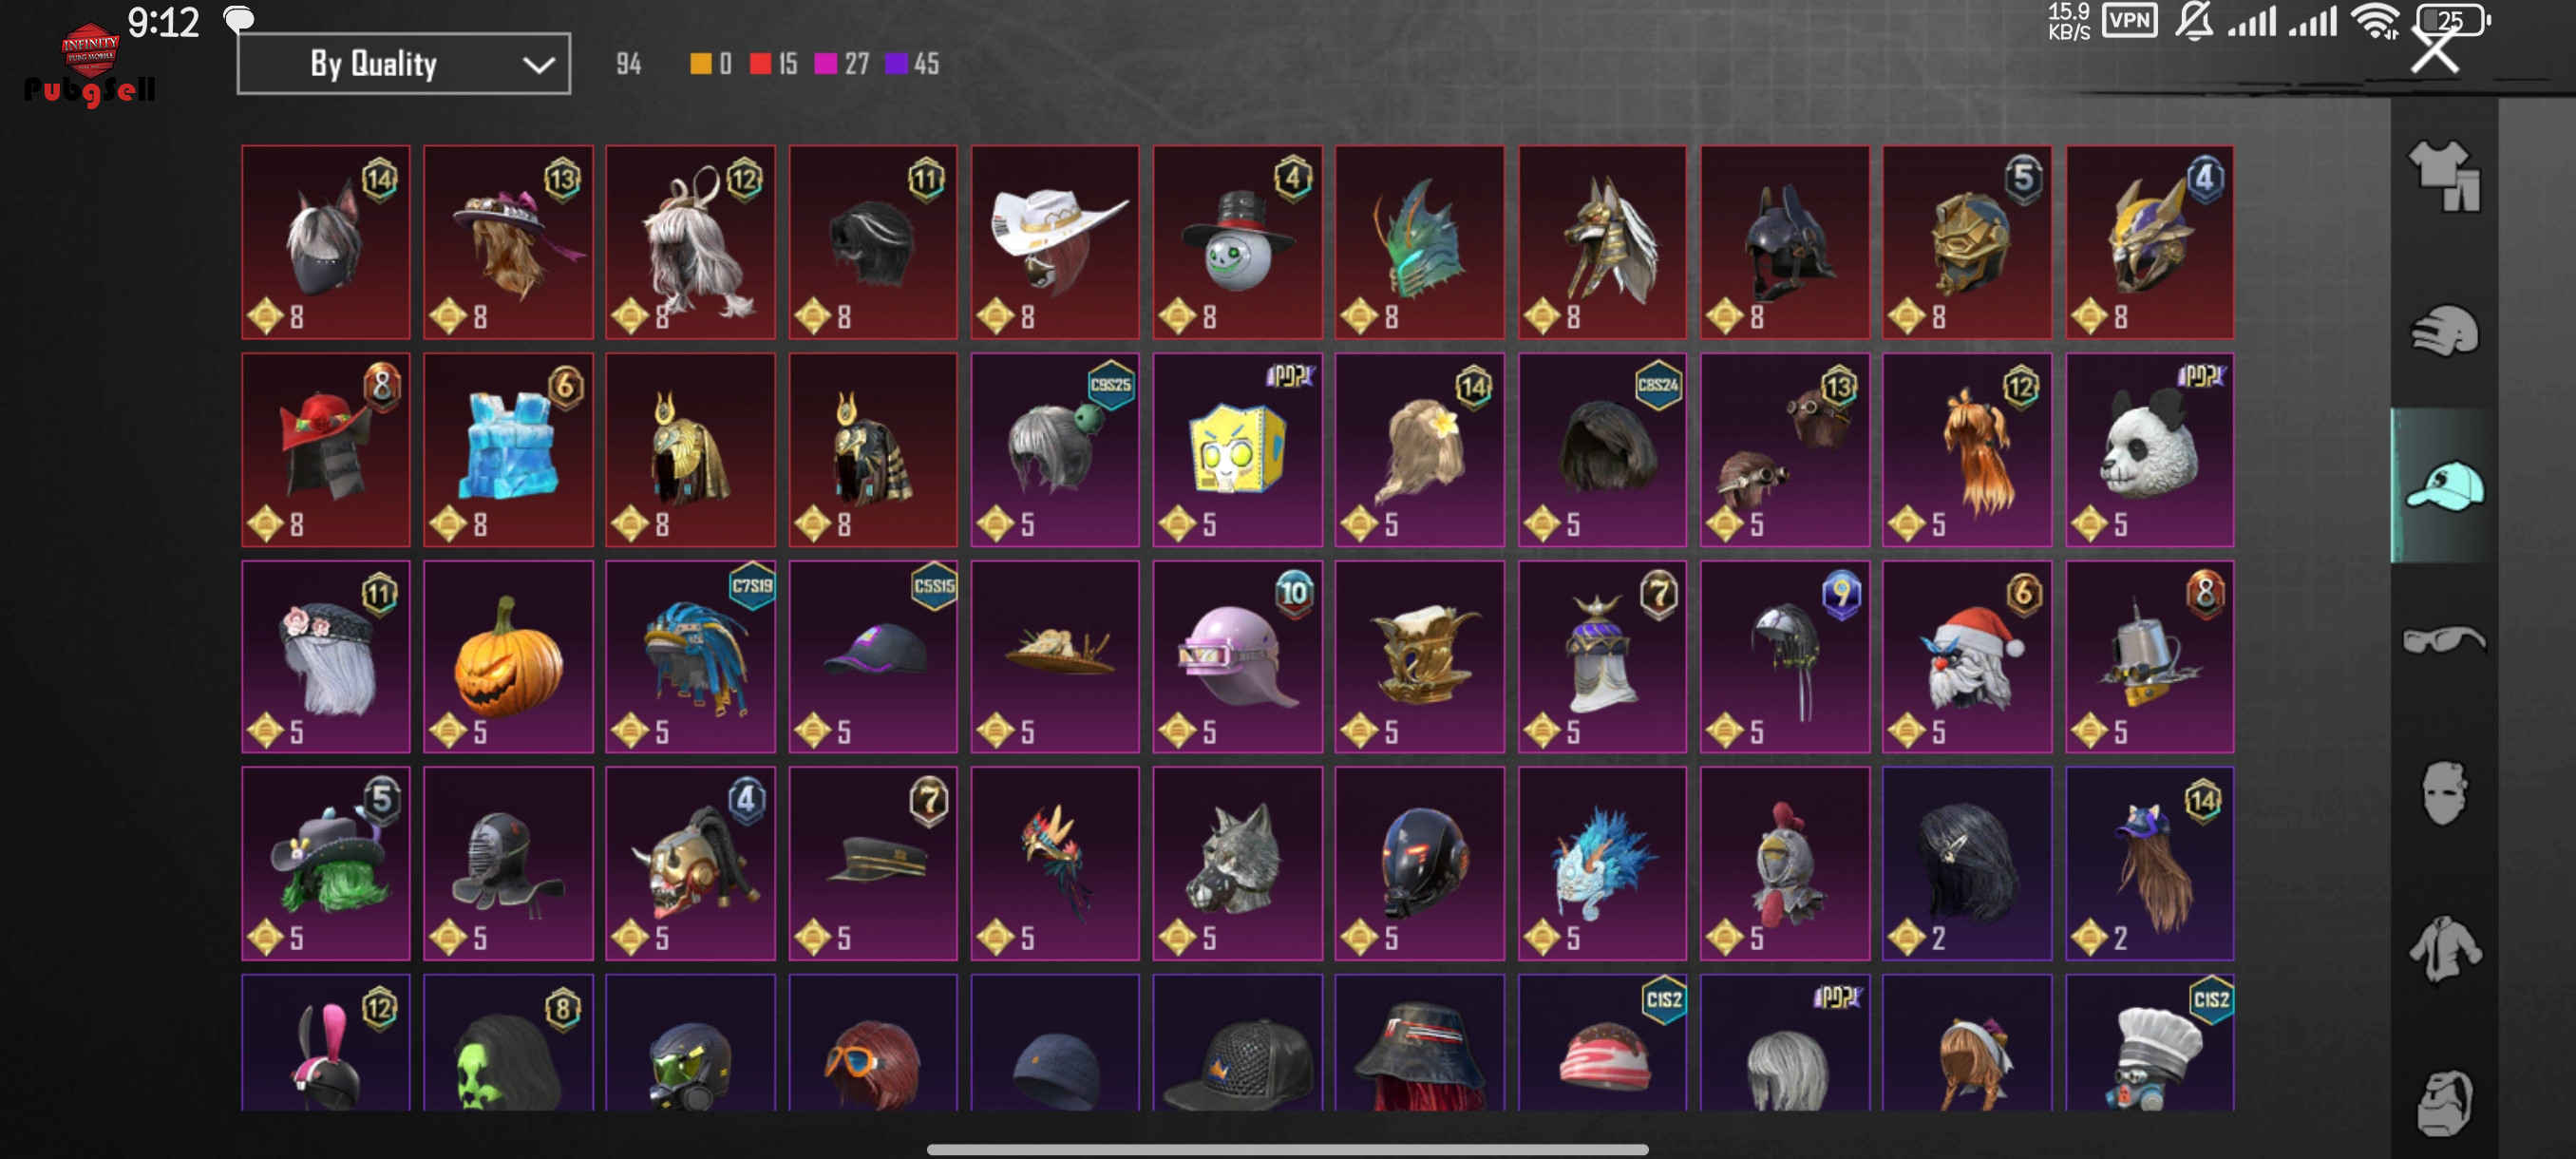Click the dropdown chevron next to By Quality
2576x1159 pixels.
(538, 65)
